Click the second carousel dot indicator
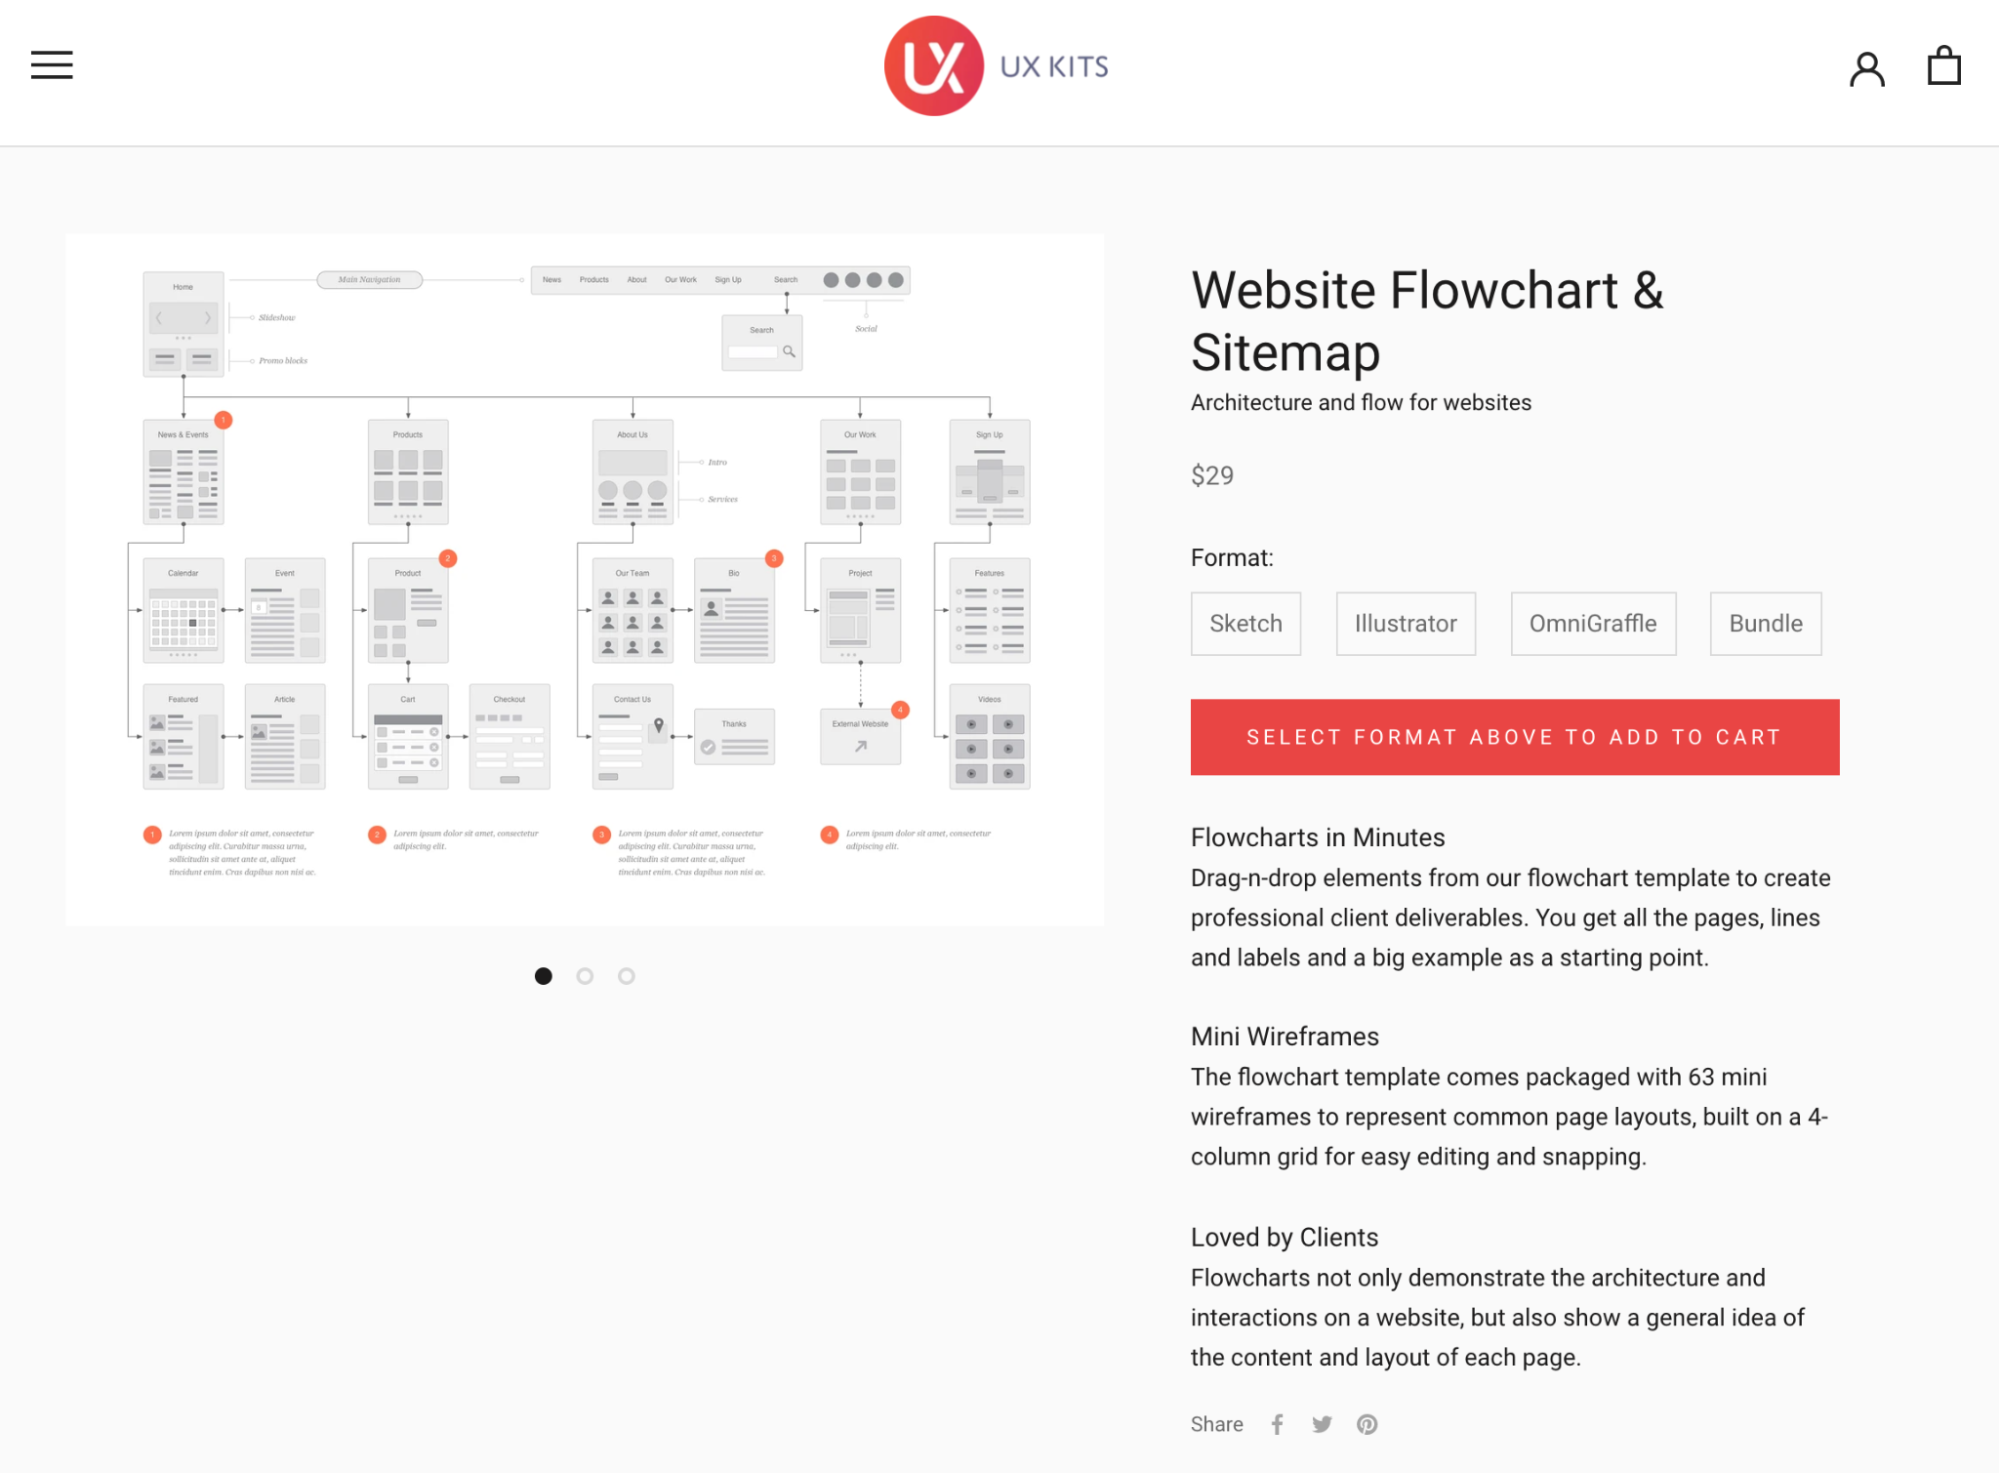The height and width of the screenshot is (1473, 1999). click(585, 976)
